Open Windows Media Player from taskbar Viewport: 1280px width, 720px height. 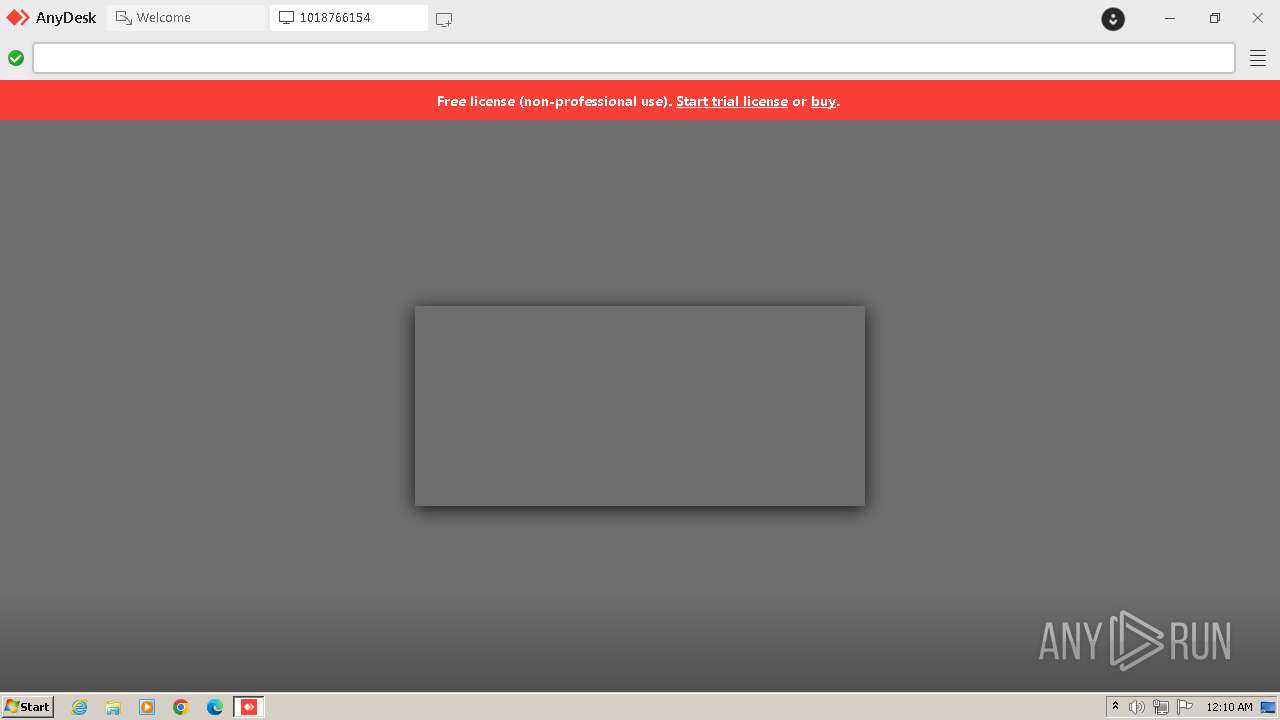coord(147,707)
